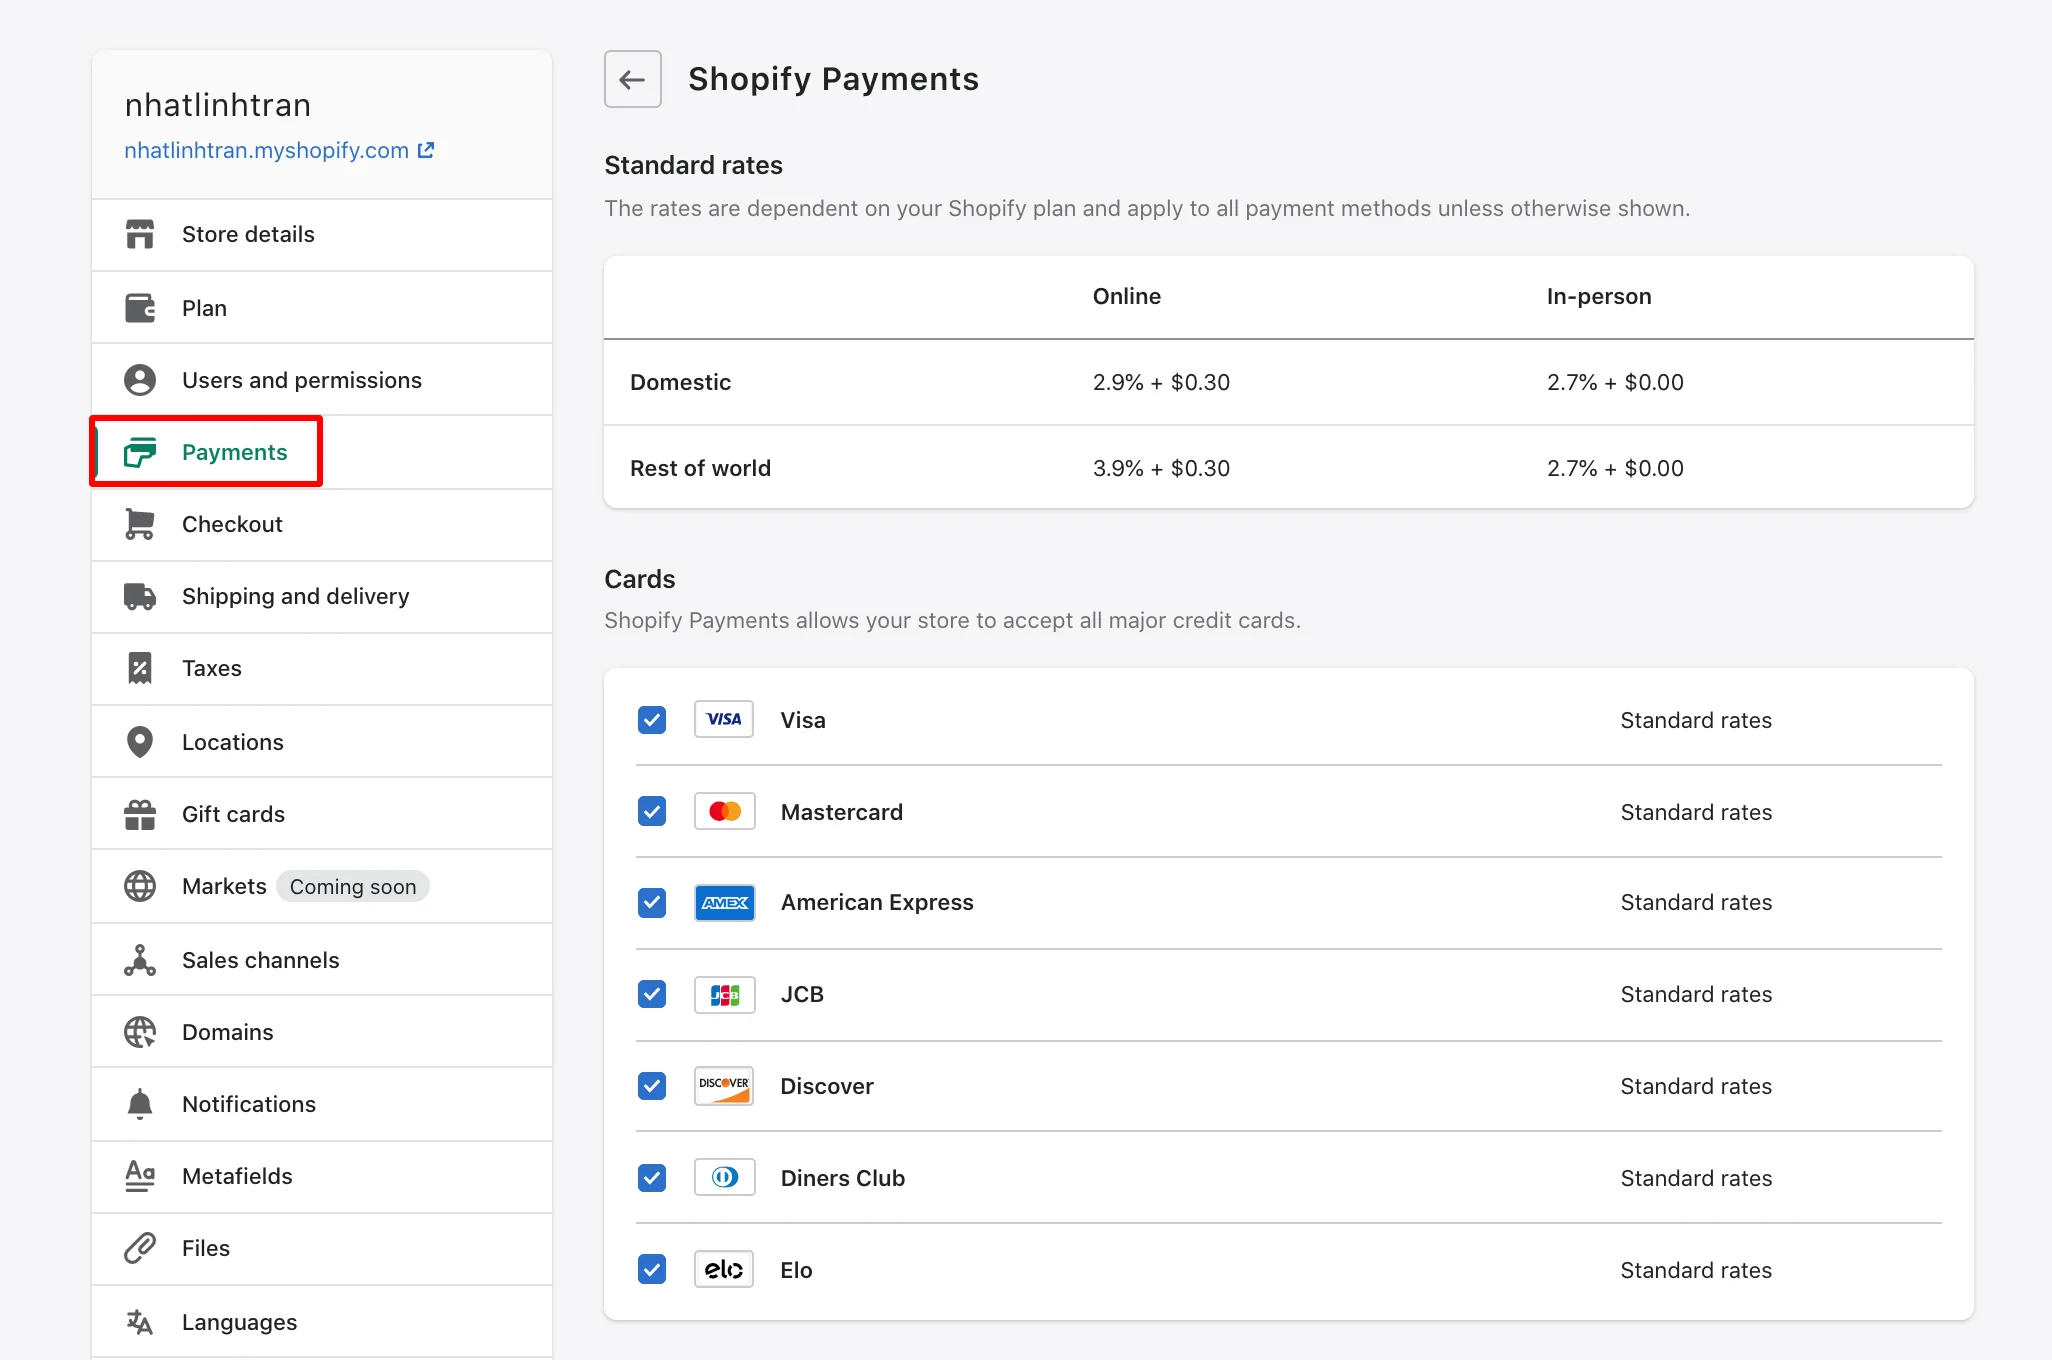Open Checkout settings

(x=322, y=525)
